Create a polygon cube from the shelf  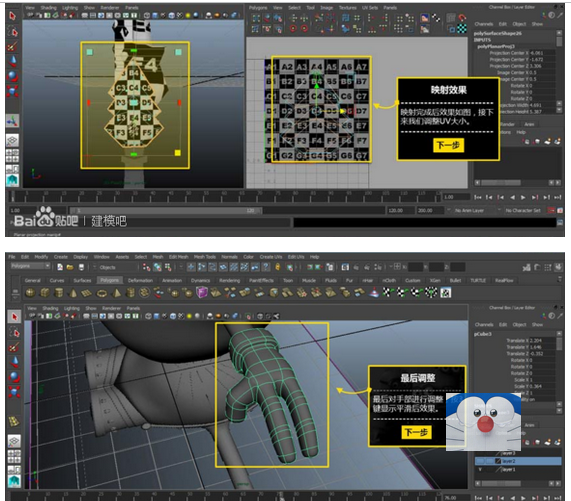click(x=45, y=292)
